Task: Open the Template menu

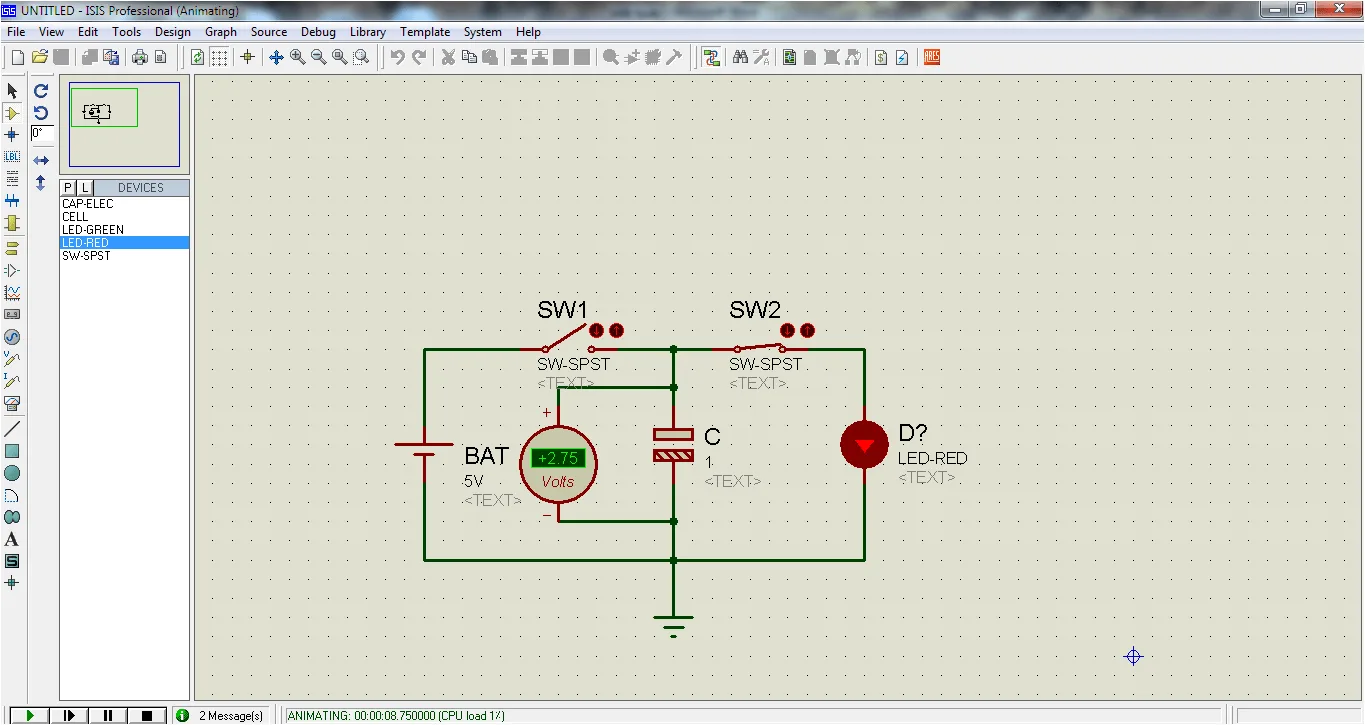Action: pyautogui.click(x=425, y=32)
